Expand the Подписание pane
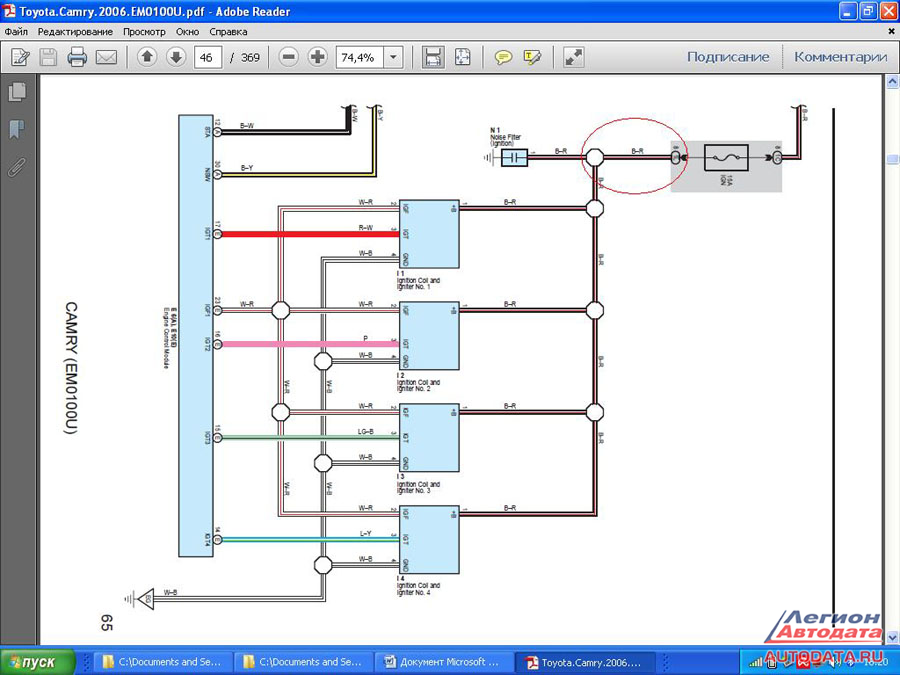The image size is (900, 675). (x=728, y=57)
